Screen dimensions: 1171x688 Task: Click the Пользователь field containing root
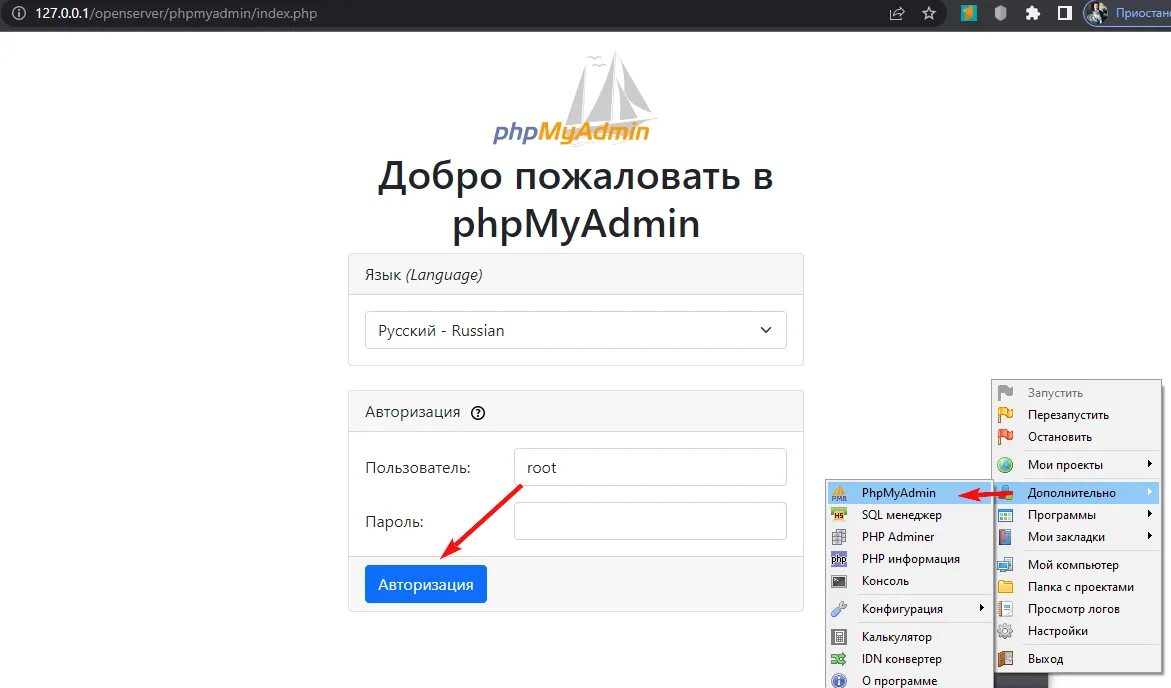point(650,467)
